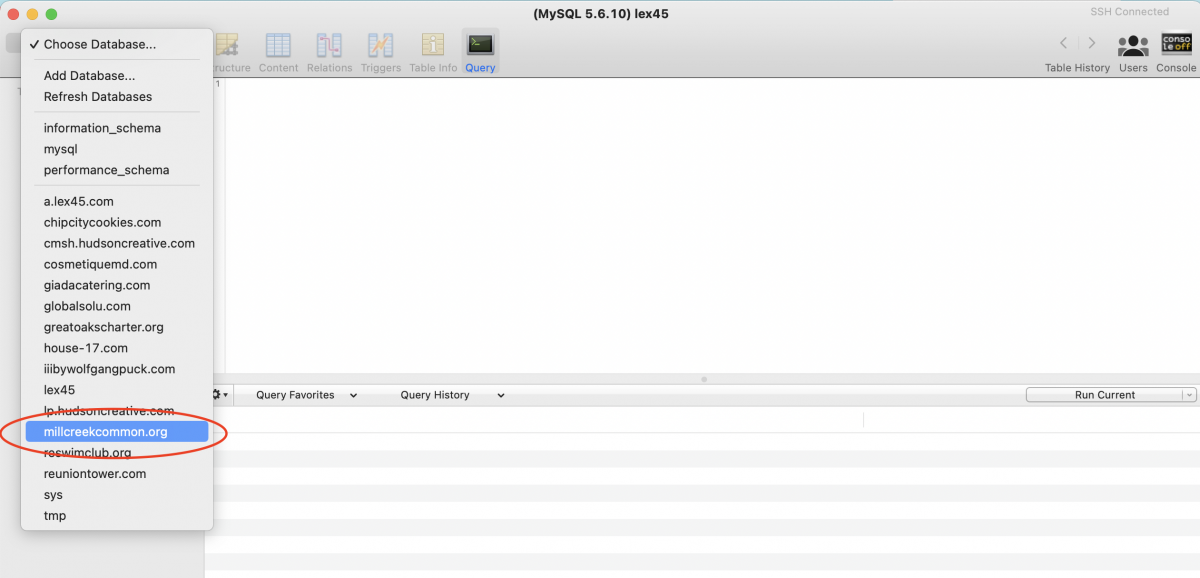Click the Run Current button
The height and width of the screenshot is (578, 1200).
coord(1104,395)
